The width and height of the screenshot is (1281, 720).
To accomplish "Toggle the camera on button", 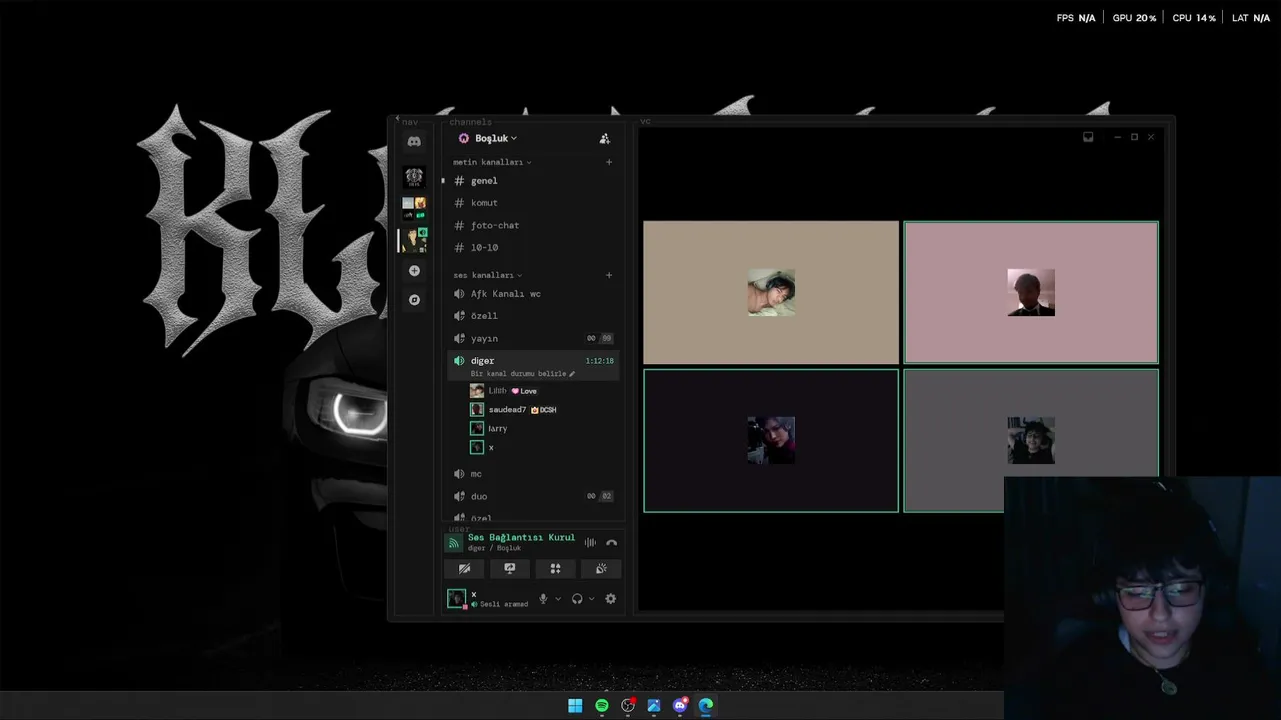I will click(x=464, y=569).
